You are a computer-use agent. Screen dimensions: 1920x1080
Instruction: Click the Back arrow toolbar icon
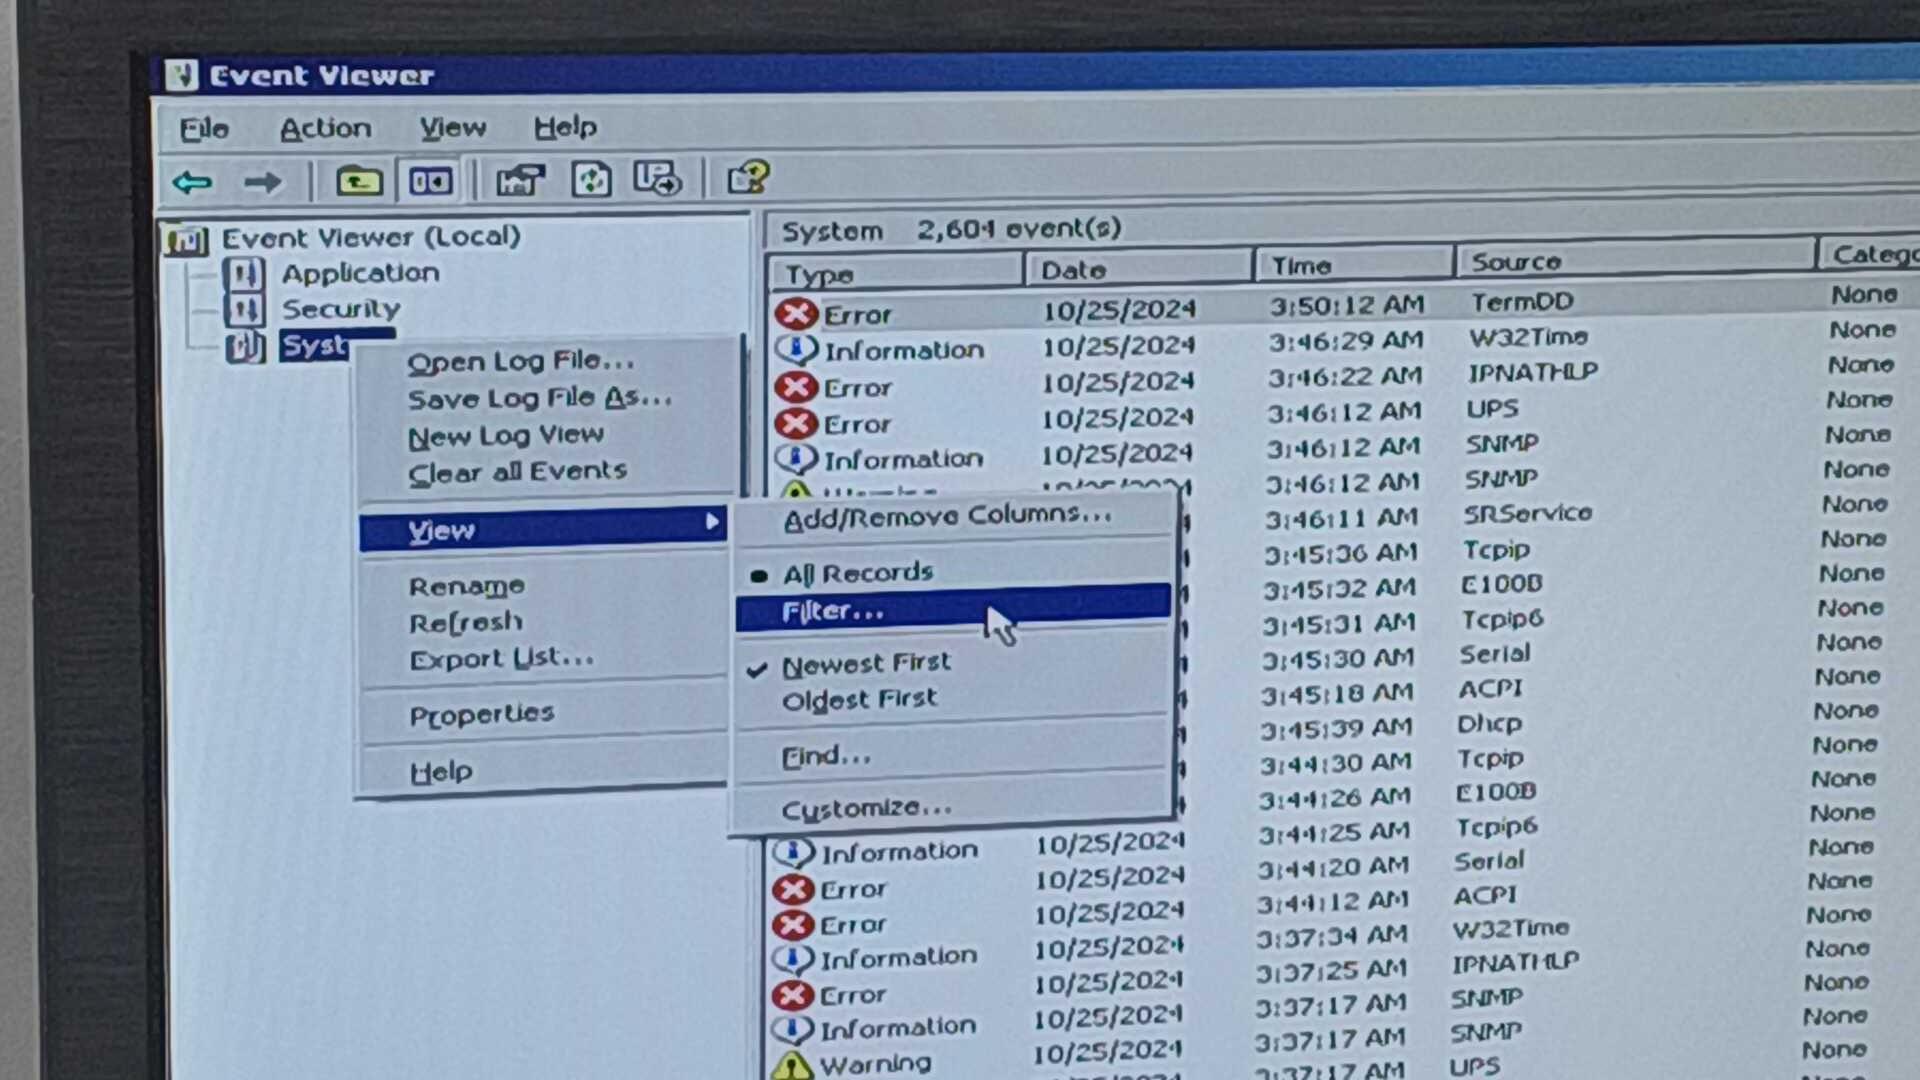(x=192, y=183)
